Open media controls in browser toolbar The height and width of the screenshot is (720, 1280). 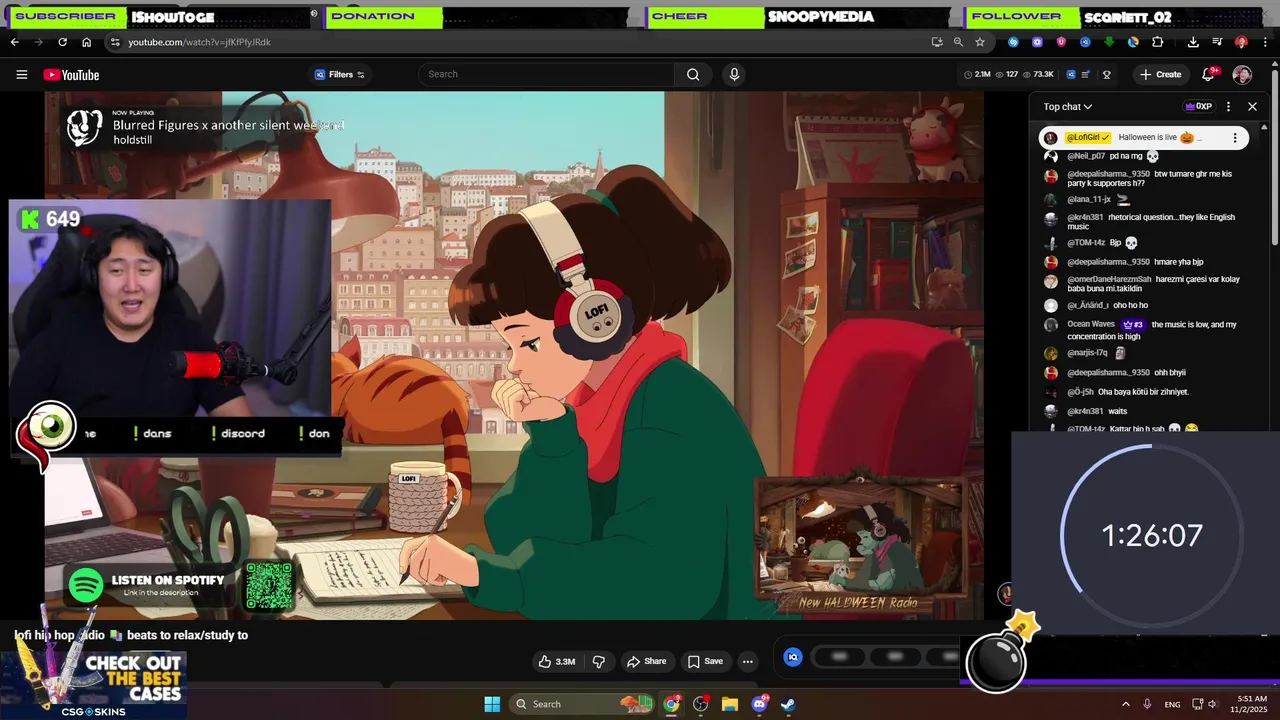1217,42
